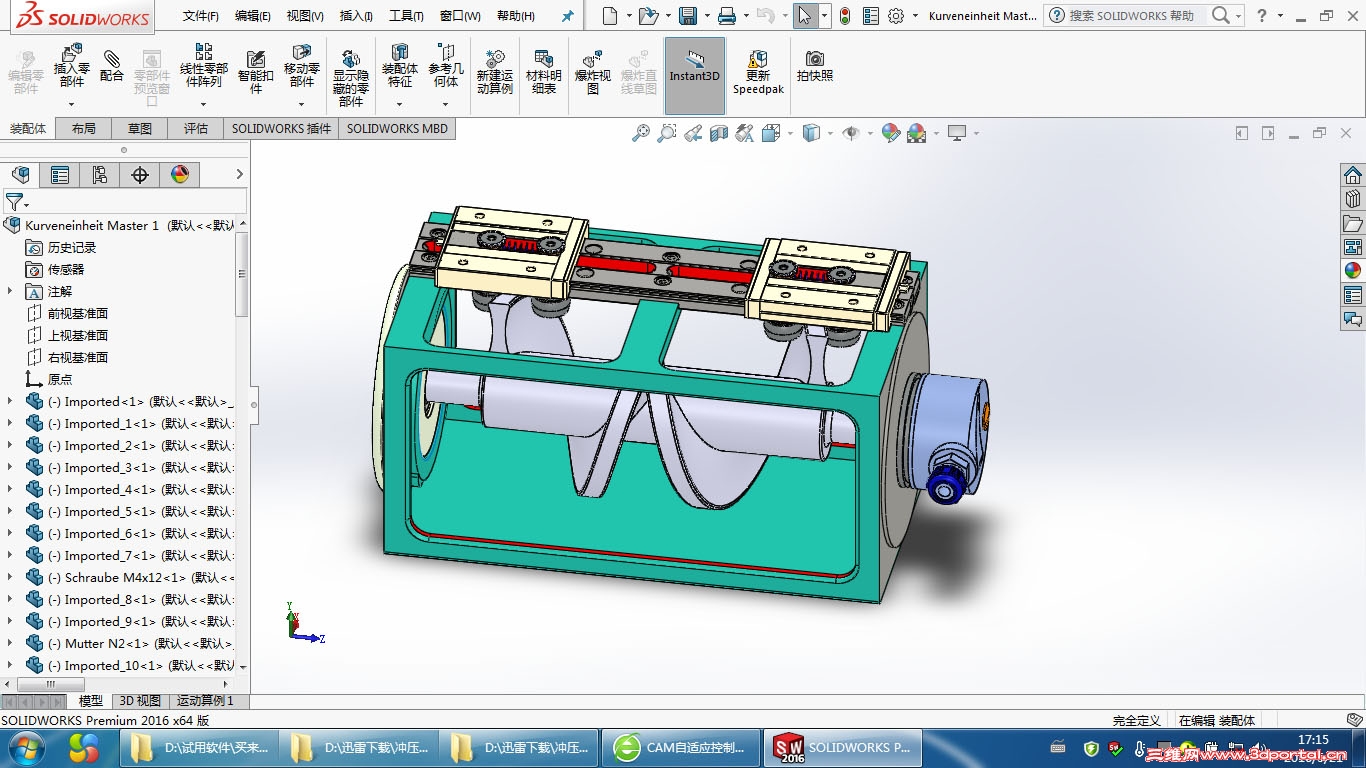Take a 拍快照 snapshot
1366x768 pixels.
click(815, 66)
